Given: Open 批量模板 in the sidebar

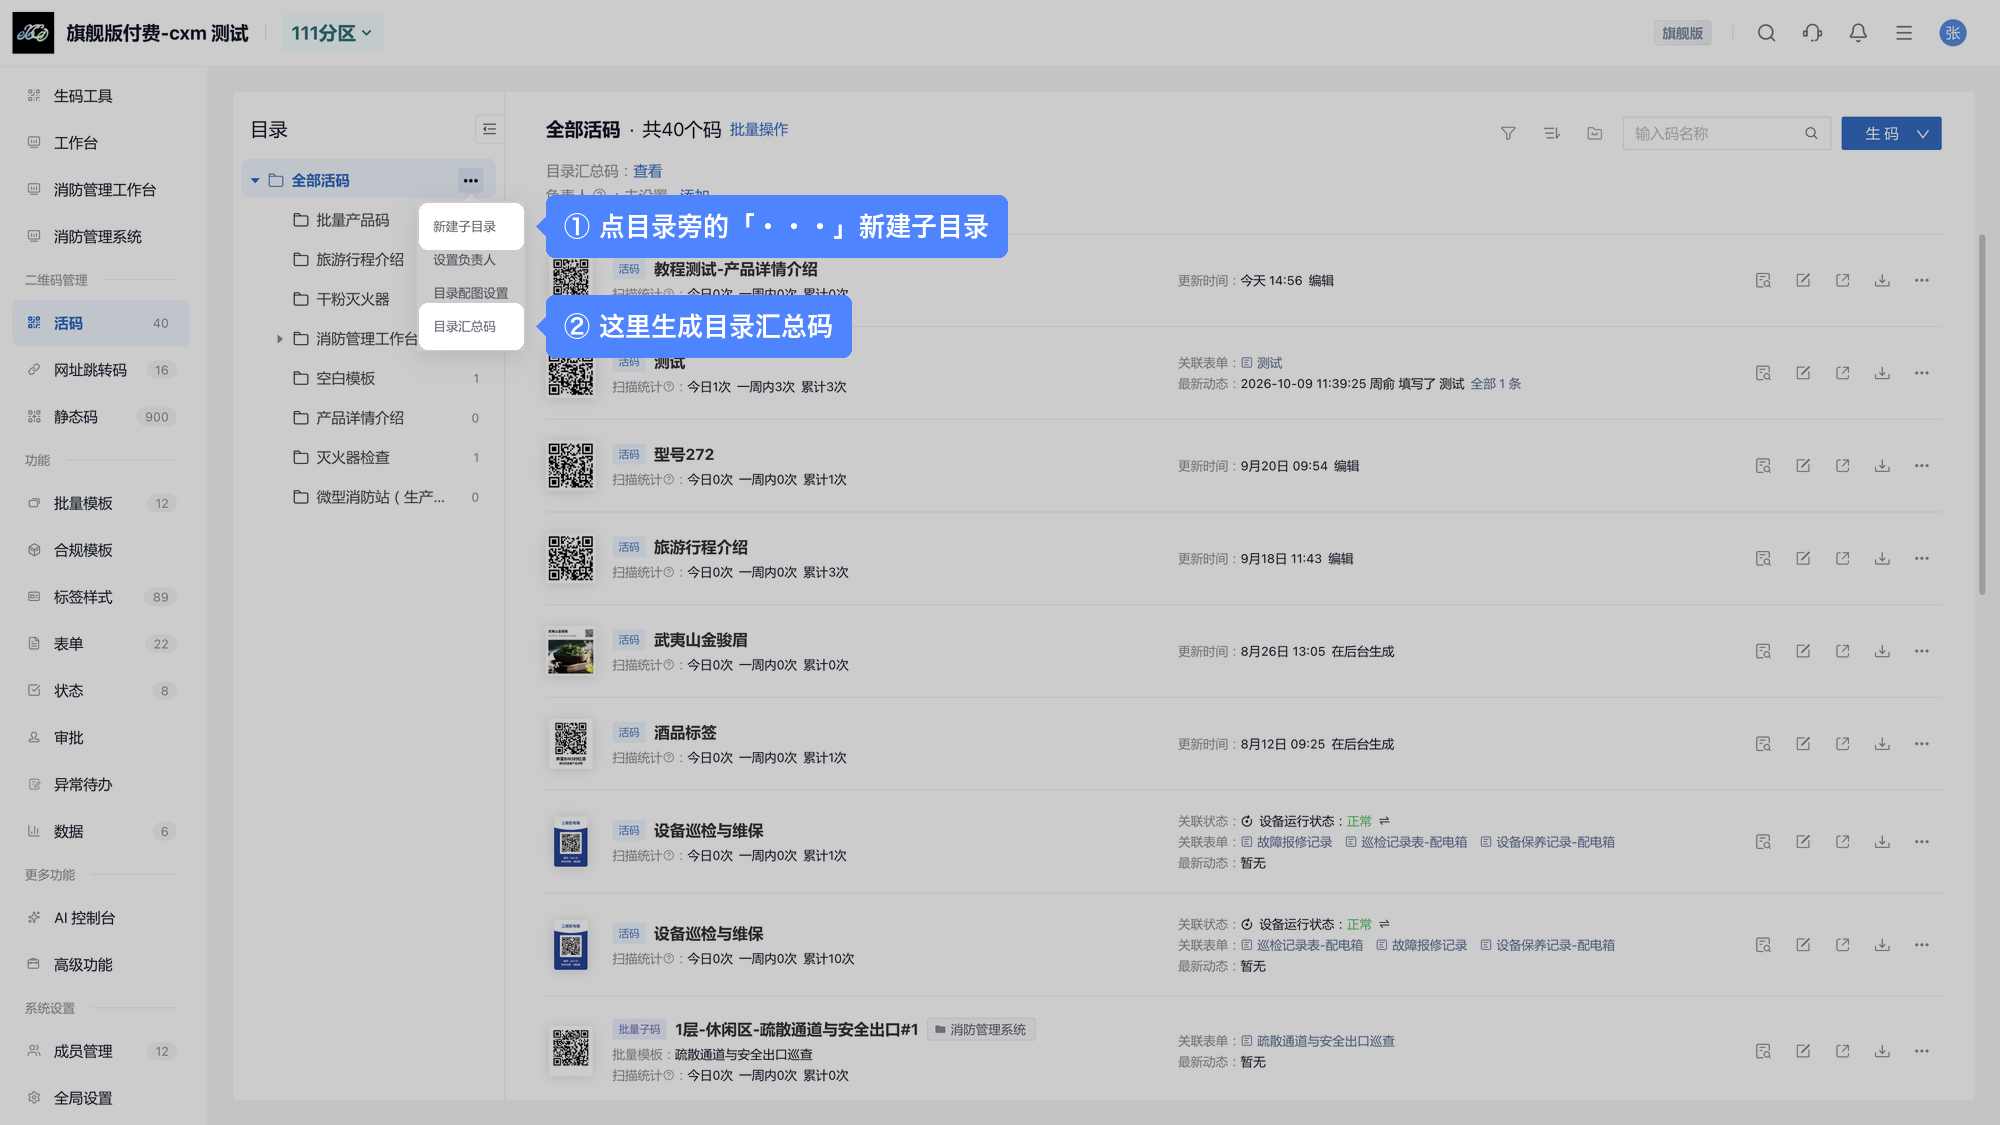Looking at the screenshot, I should (x=100, y=503).
